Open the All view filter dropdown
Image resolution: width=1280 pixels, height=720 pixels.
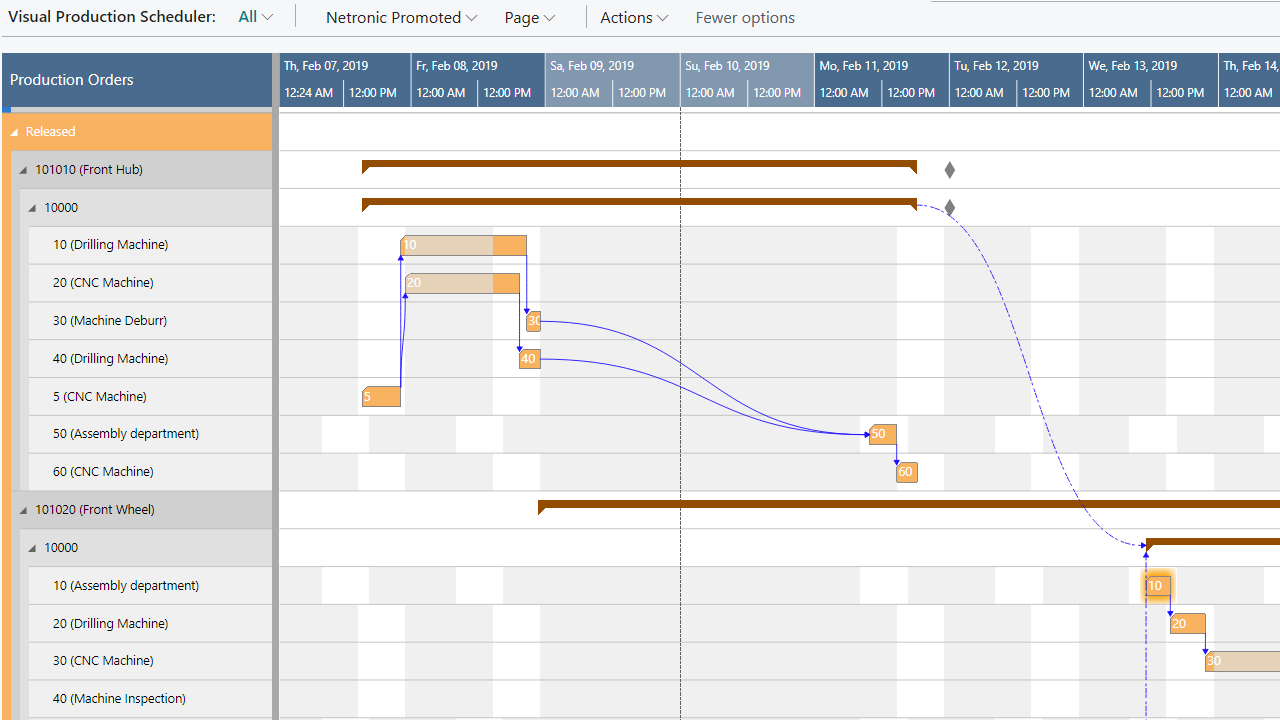pos(255,17)
